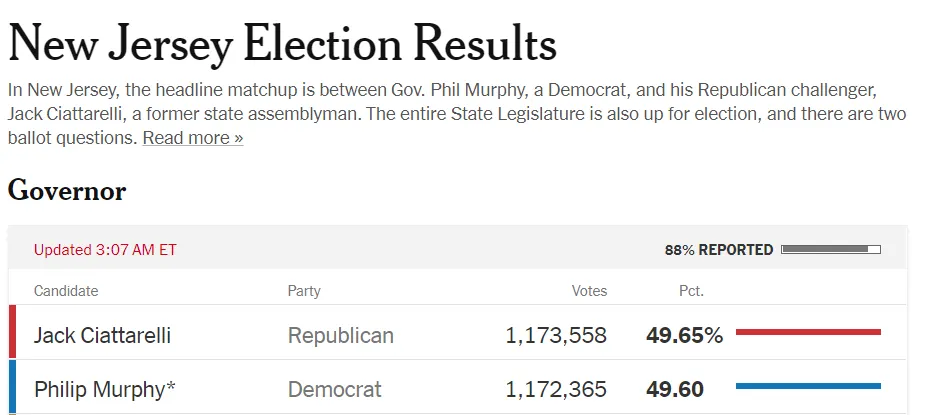Viewport: 943px width, 415px height.
Task: Click the Candidate column header
Action: tap(66, 291)
